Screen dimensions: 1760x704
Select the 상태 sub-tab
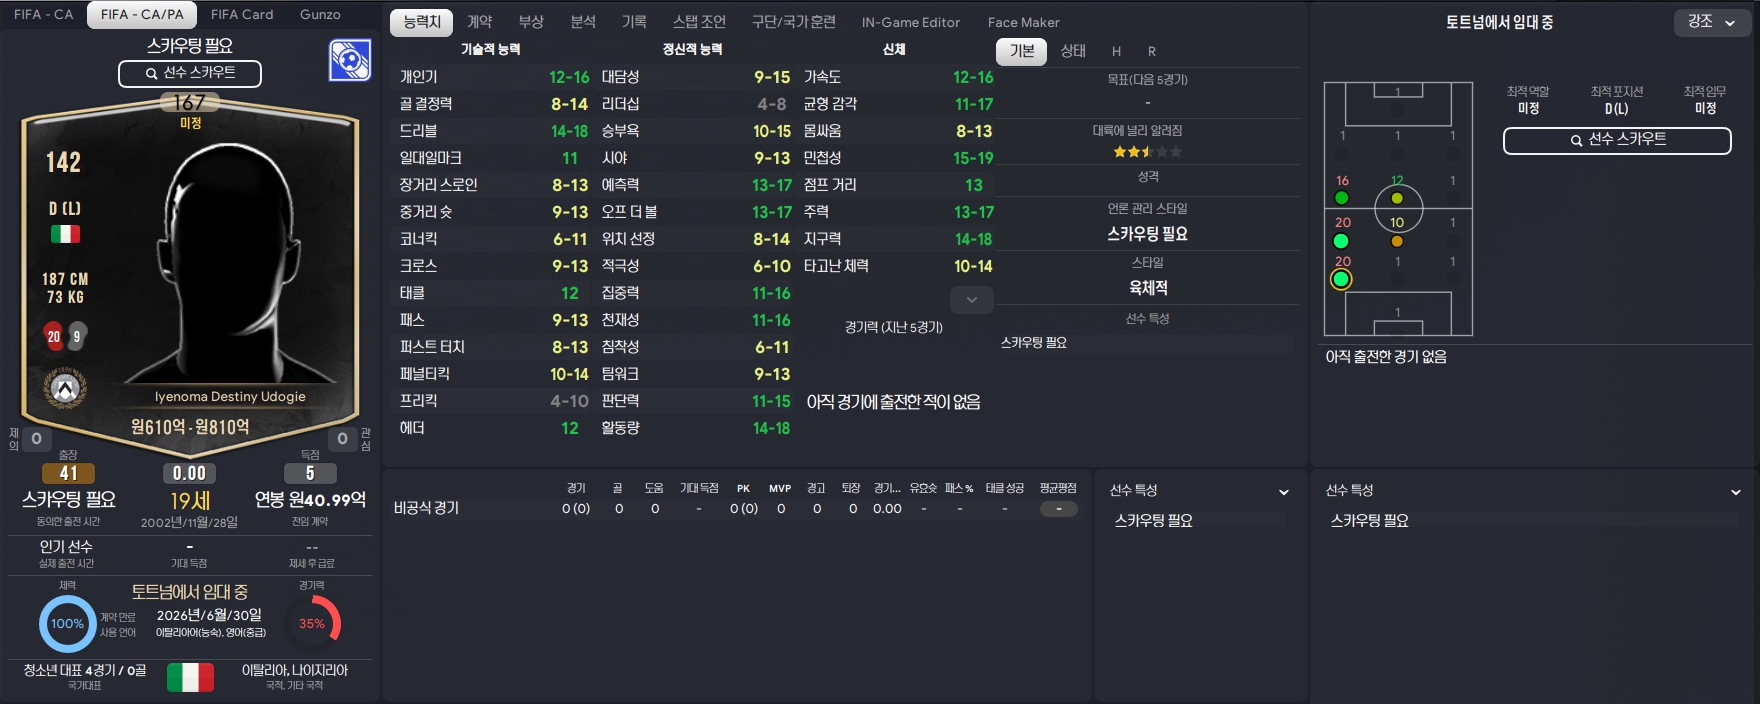coord(1073,51)
